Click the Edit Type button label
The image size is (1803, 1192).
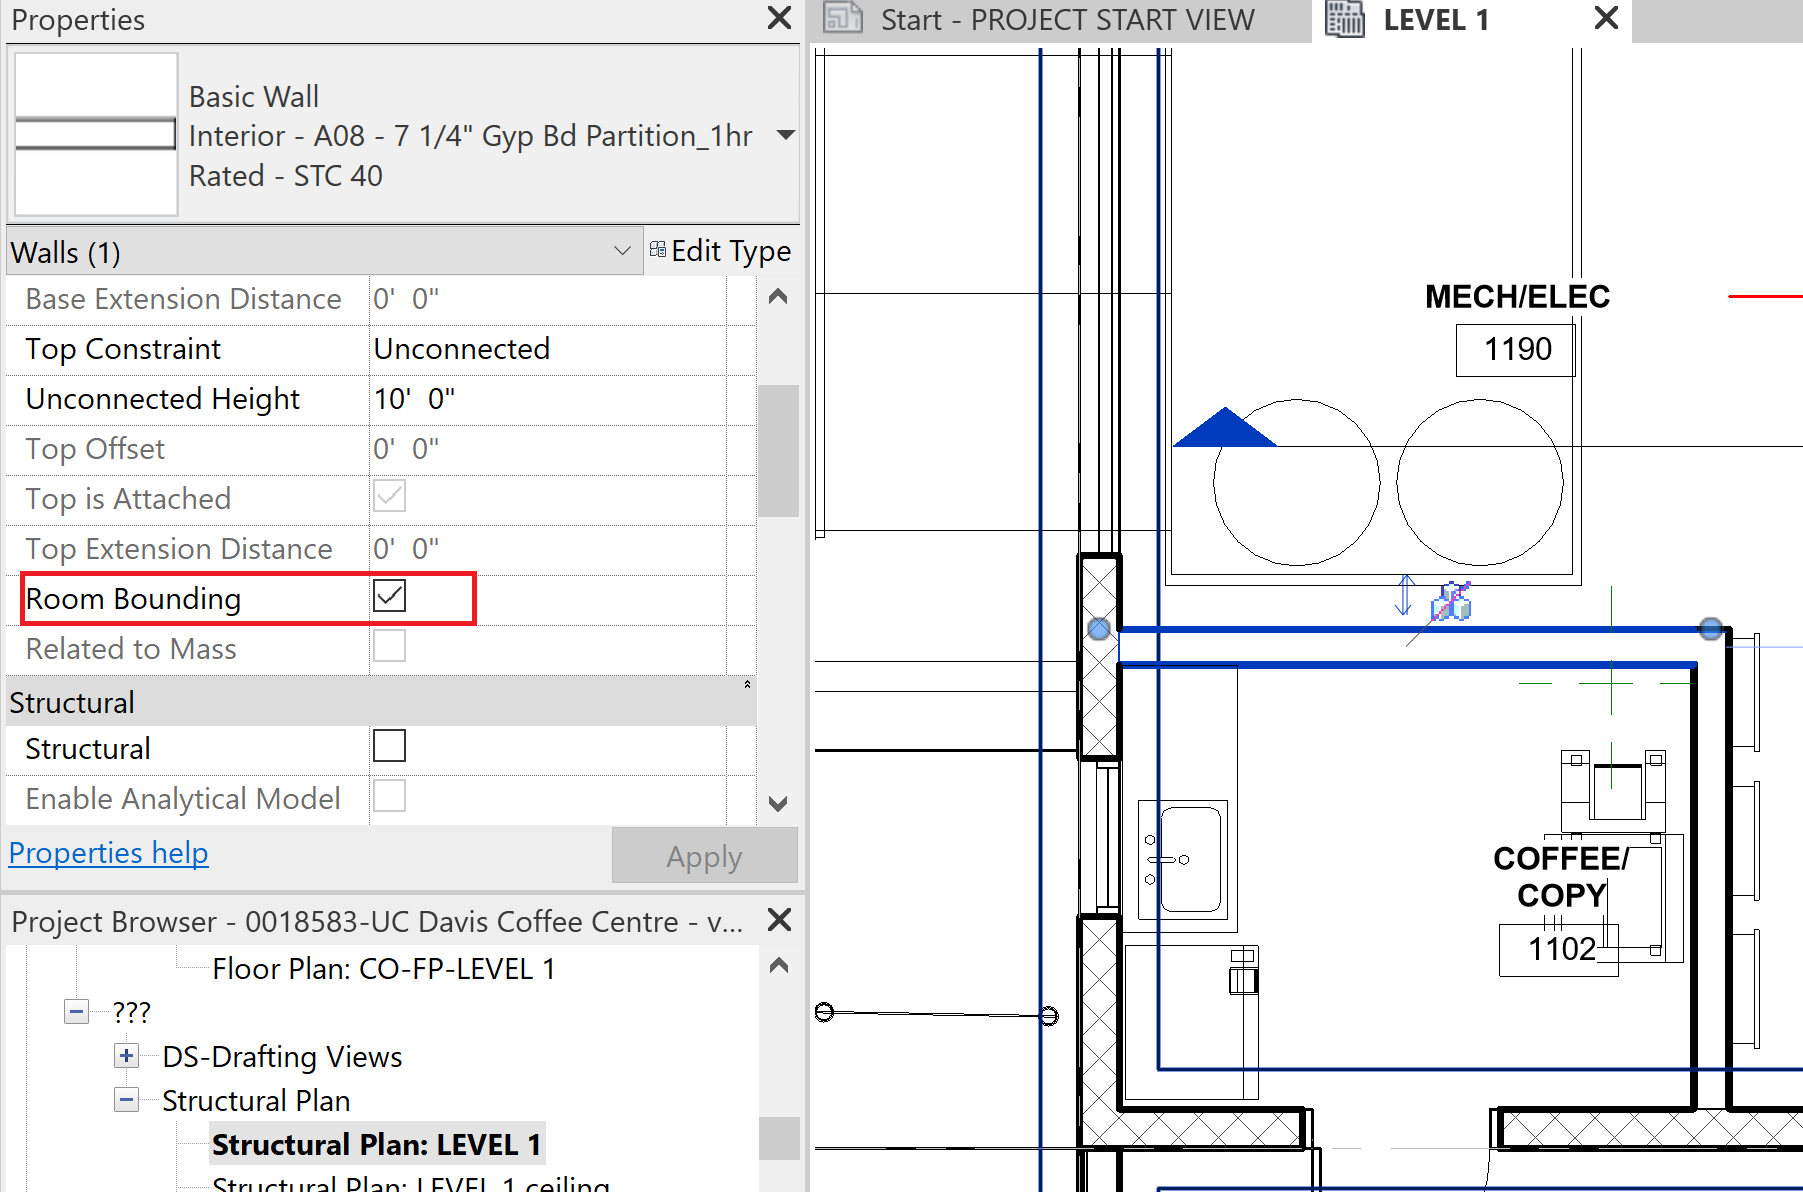click(731, 250)
